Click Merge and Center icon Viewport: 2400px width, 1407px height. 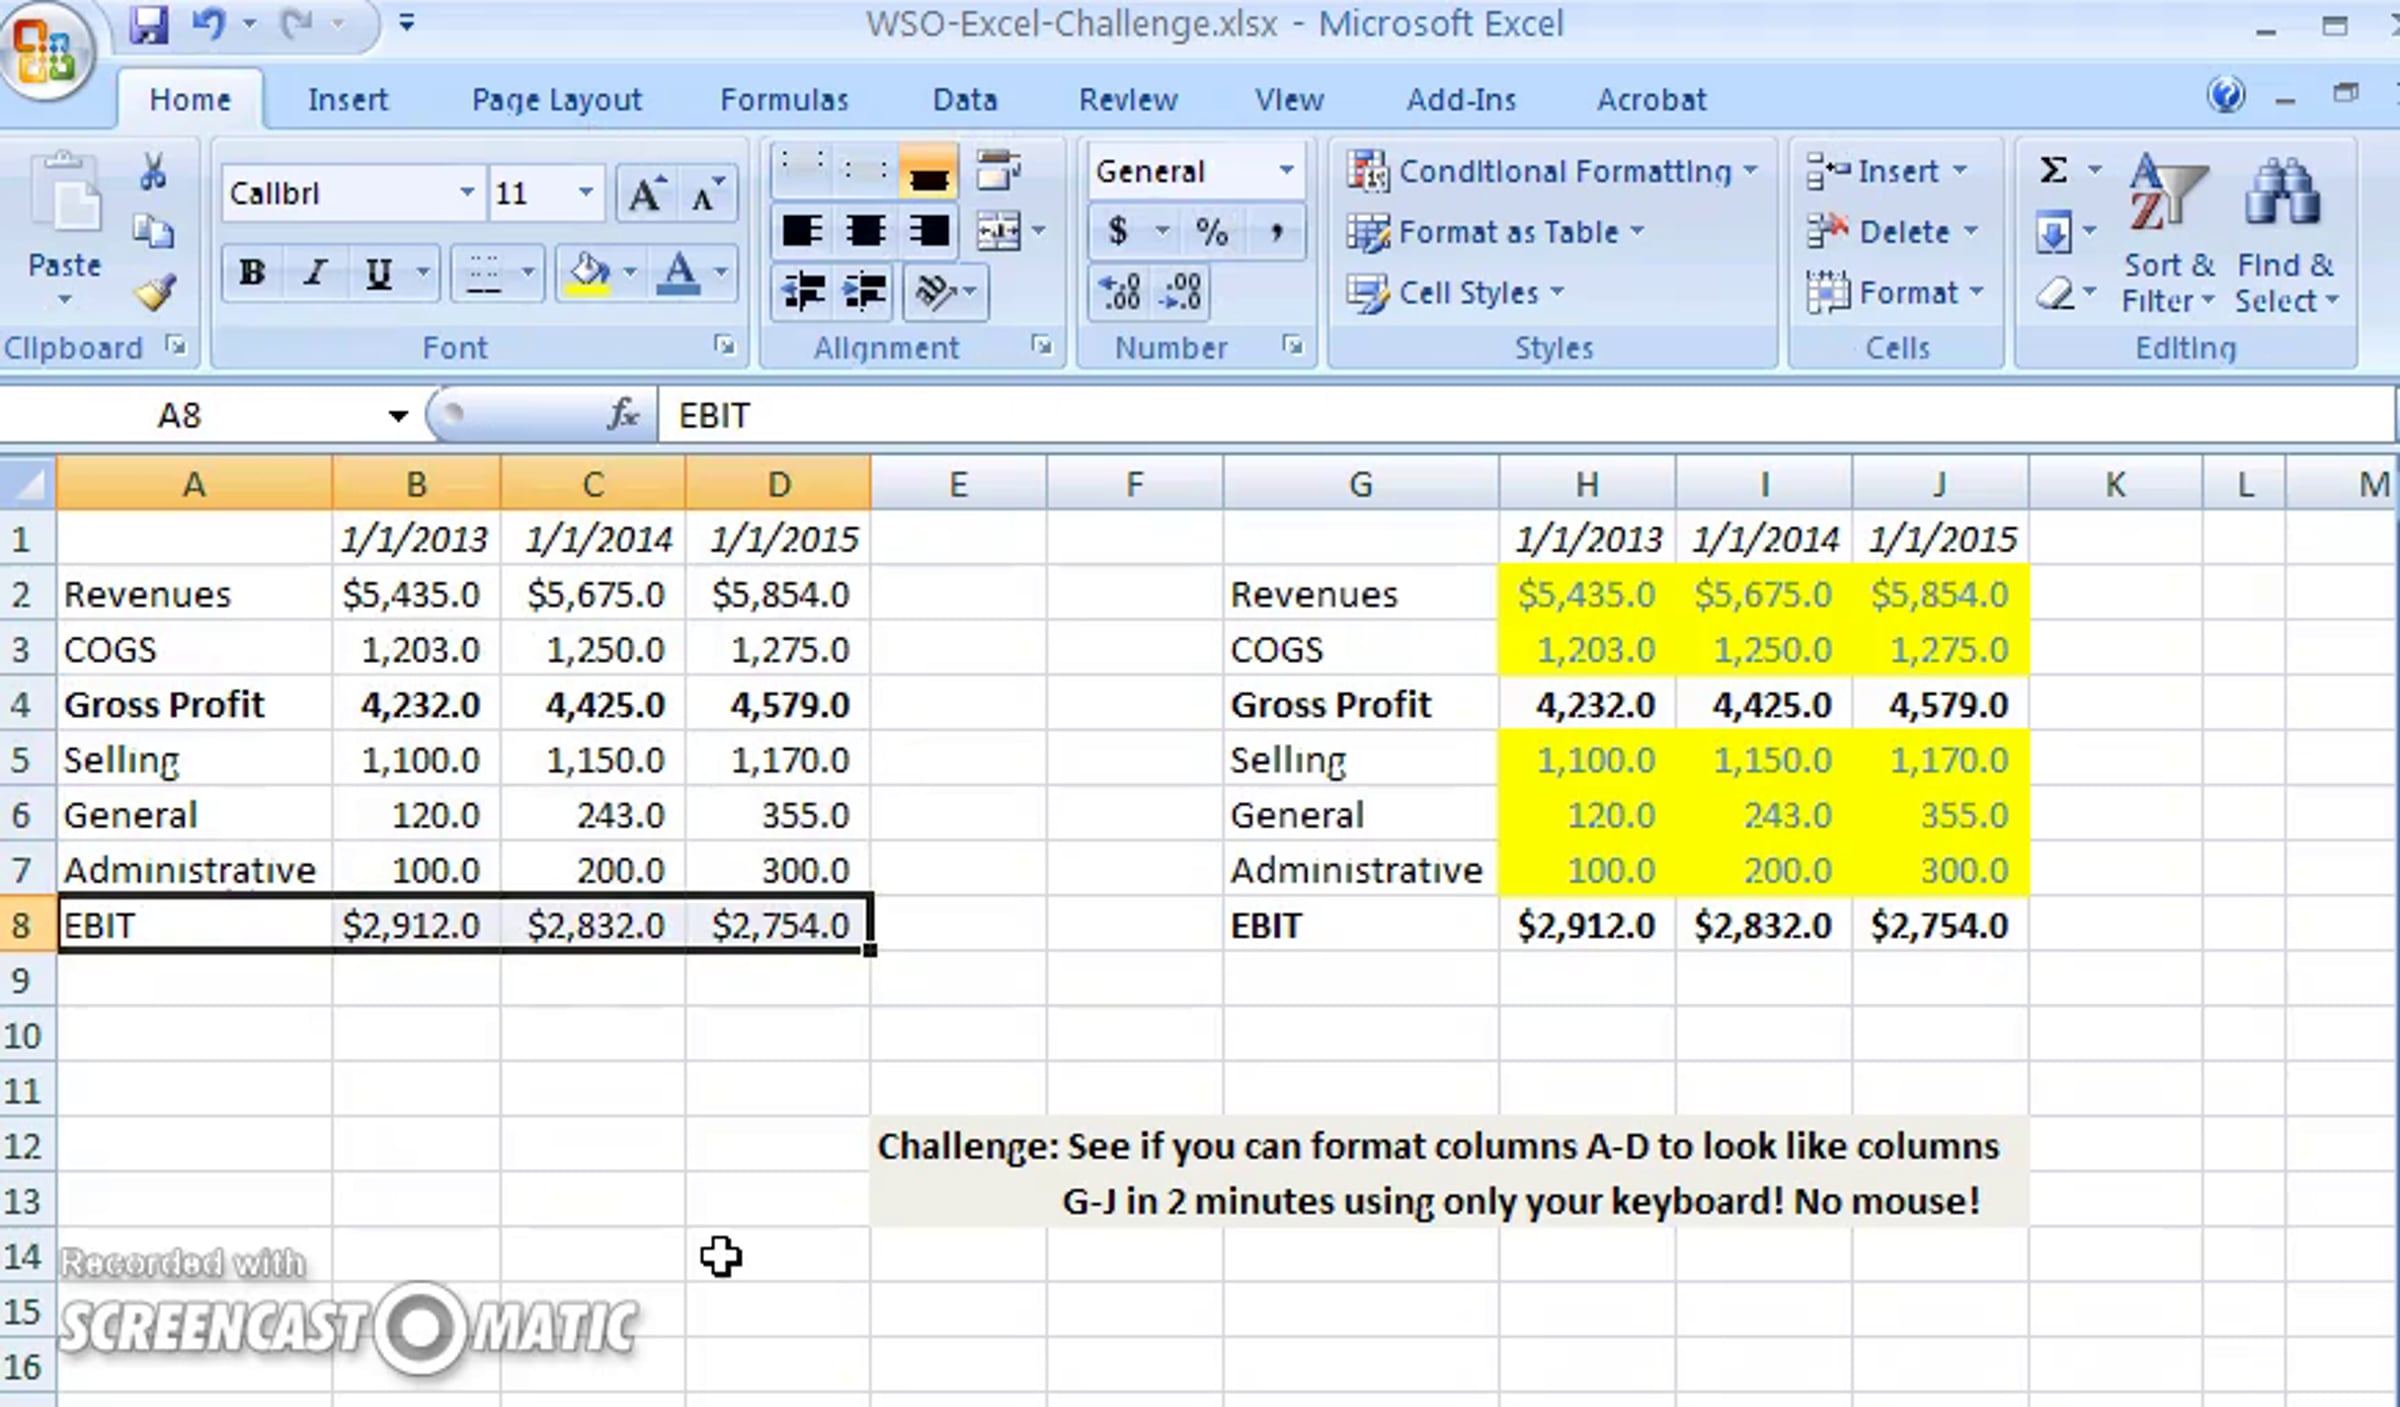[998, 232]
